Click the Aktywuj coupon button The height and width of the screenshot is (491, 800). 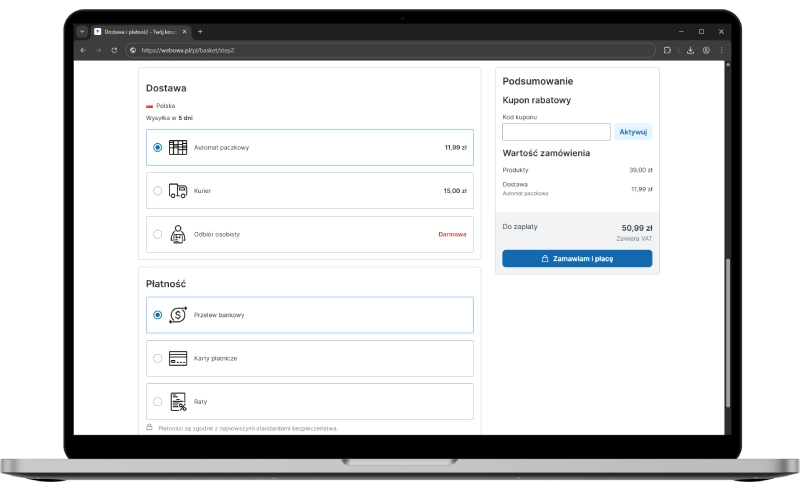pyautogui.click(x=633, y=132)
